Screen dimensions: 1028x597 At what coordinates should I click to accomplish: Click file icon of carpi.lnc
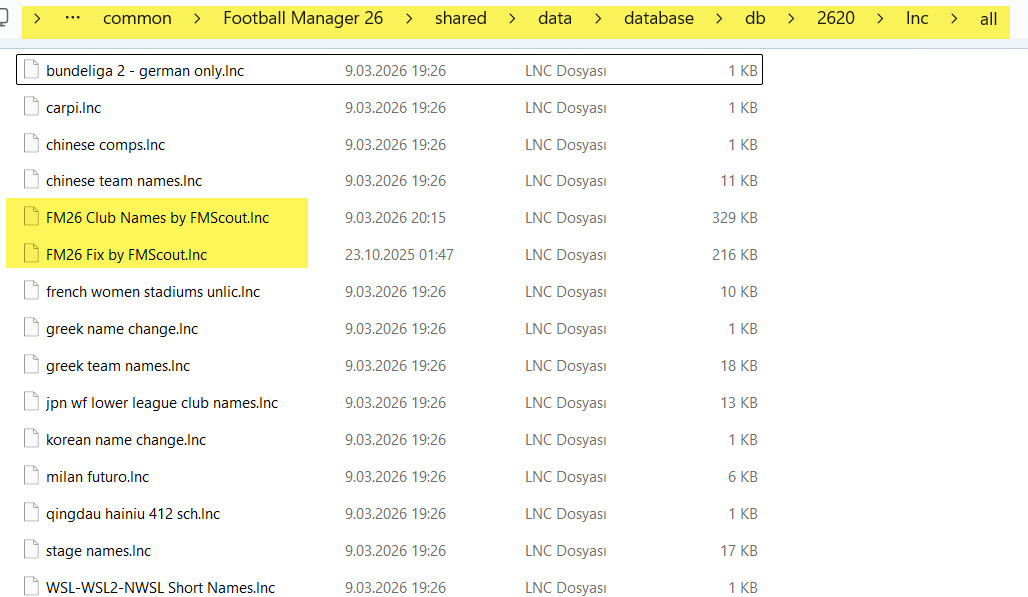coord(30,108)
